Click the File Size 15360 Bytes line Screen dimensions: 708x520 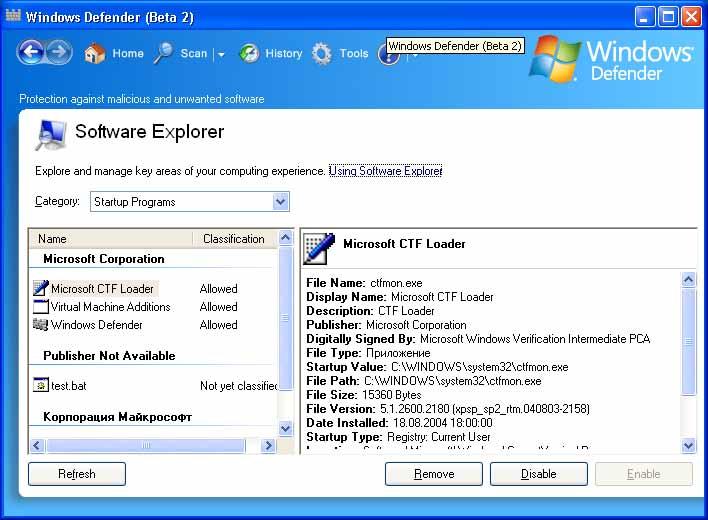pos(364,395)
